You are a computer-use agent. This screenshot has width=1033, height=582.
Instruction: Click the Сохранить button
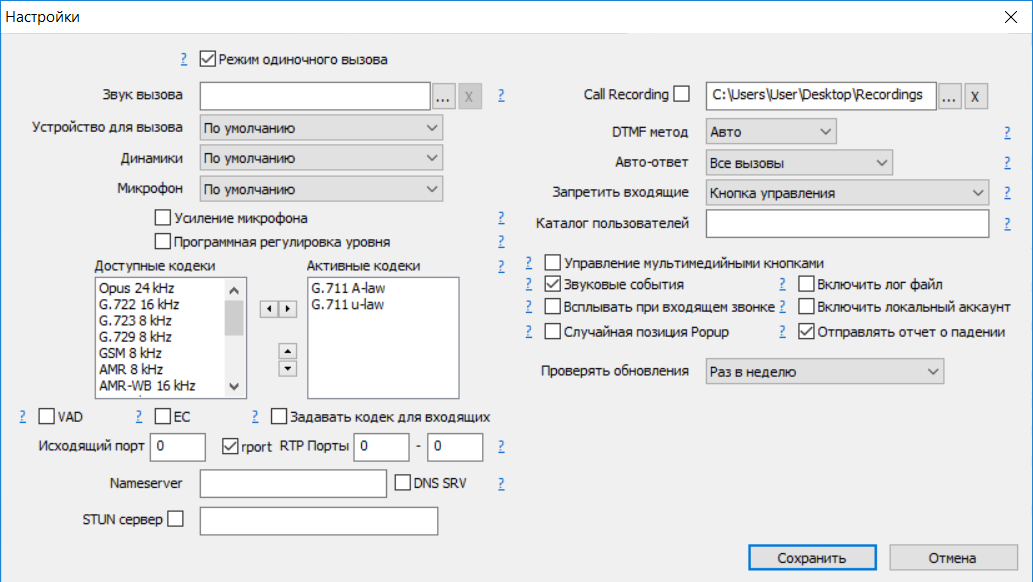(x=813, y=557)
